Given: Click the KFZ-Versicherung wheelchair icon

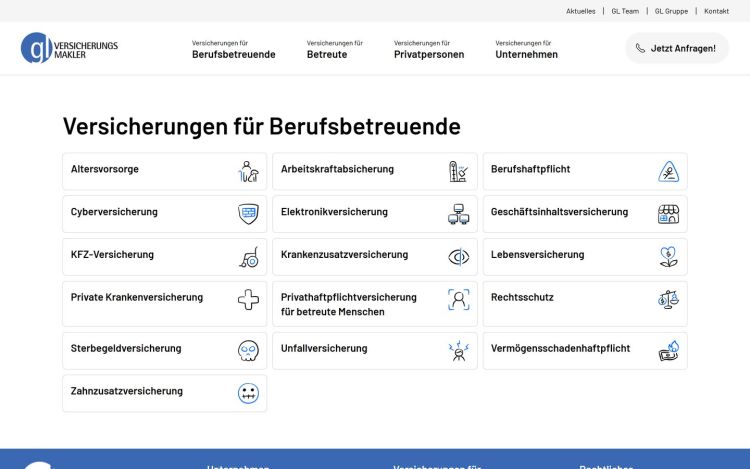Looking at the screenshot, I should point(248,257).
